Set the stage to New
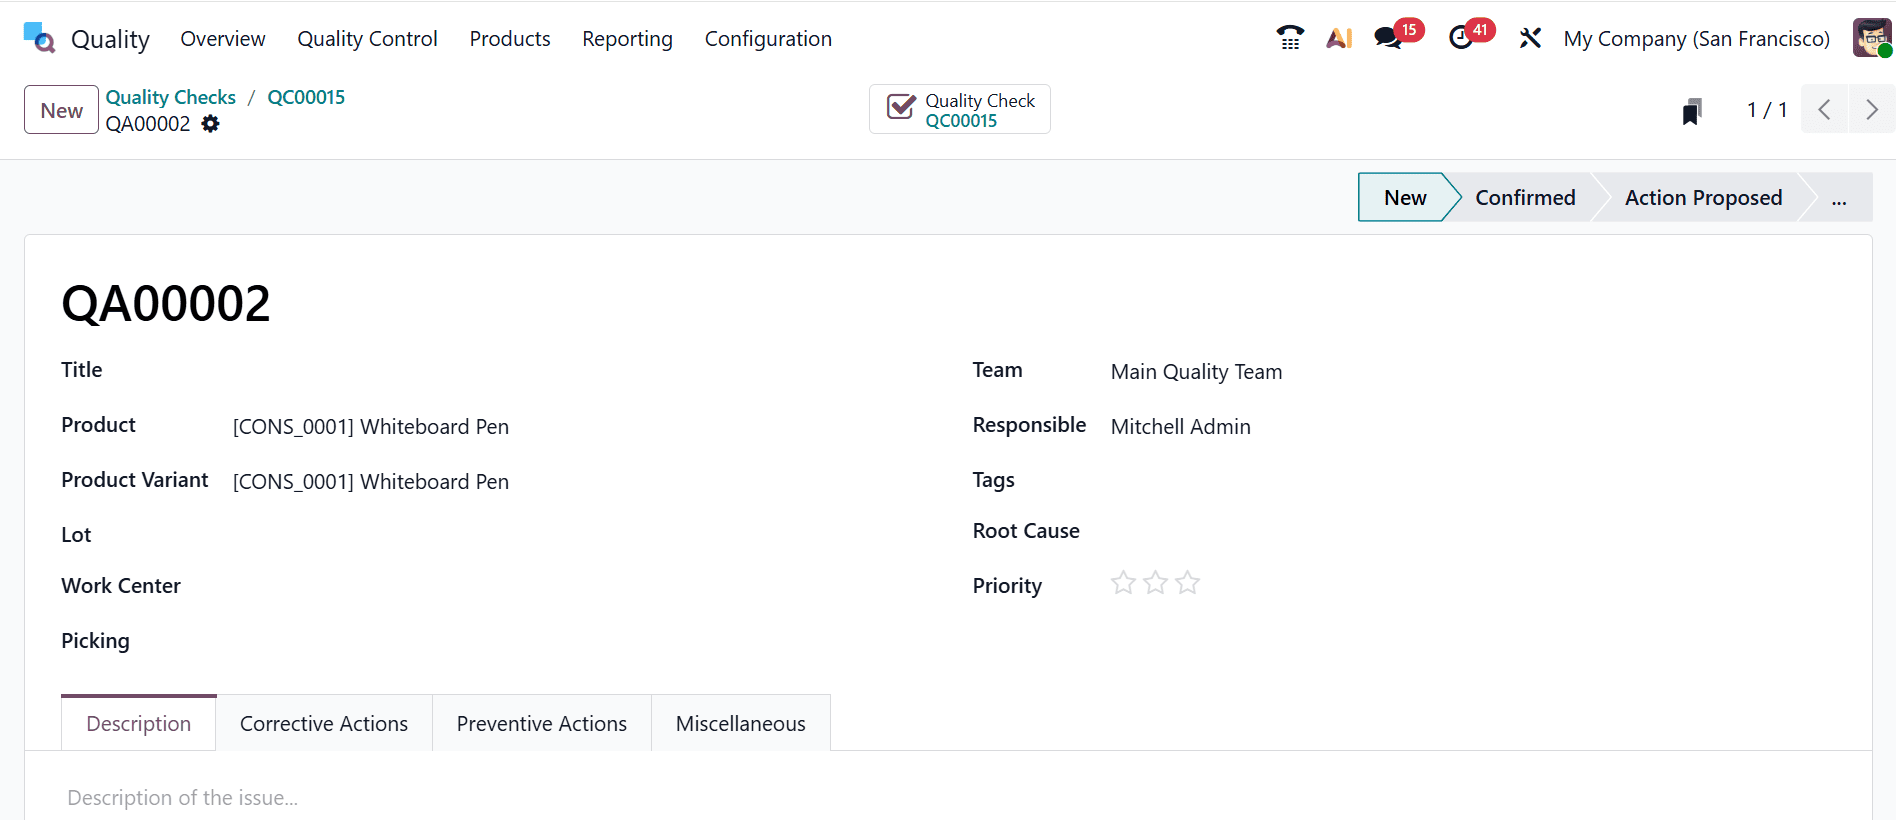Screen dimensions: 1896x820 [1404, 197]
